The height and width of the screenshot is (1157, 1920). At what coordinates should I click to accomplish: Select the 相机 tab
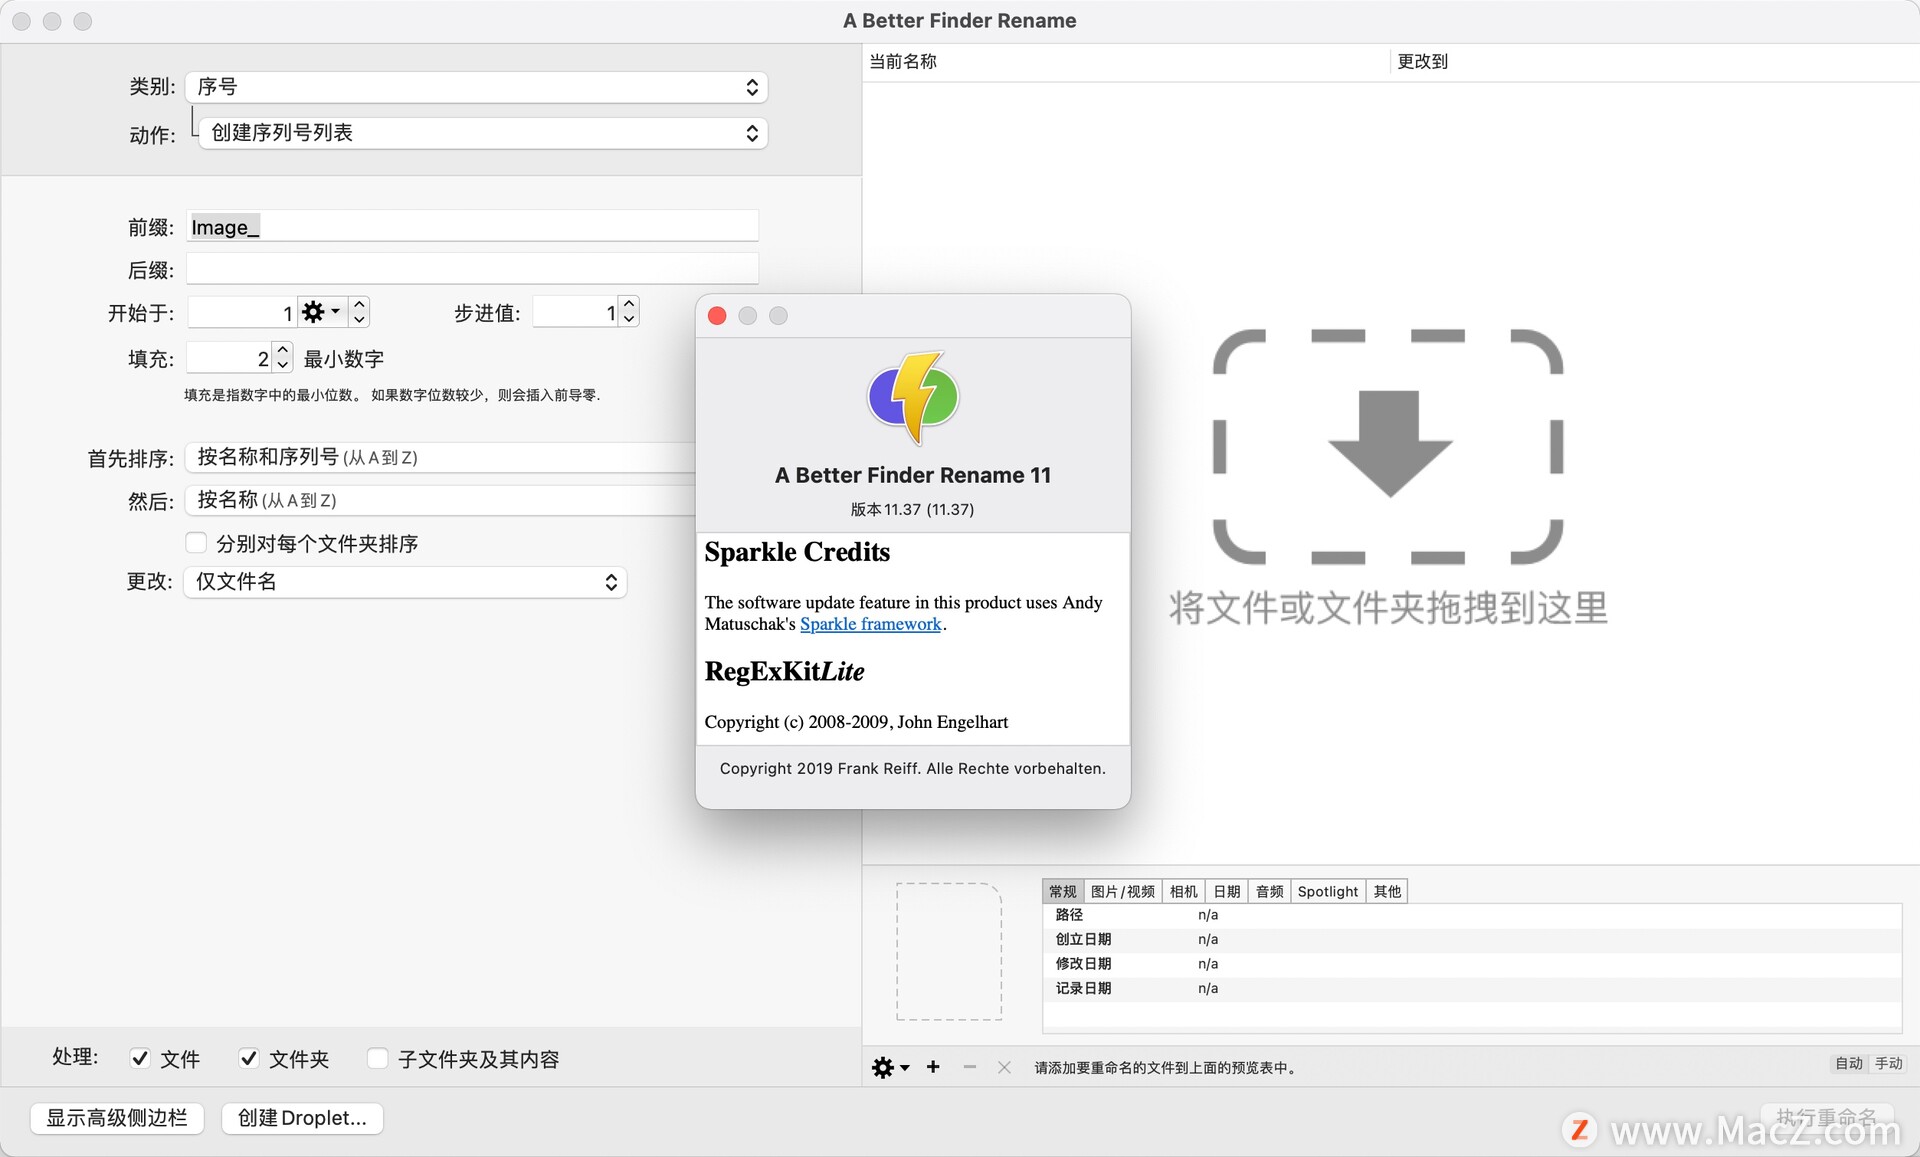click(1183, 891)
